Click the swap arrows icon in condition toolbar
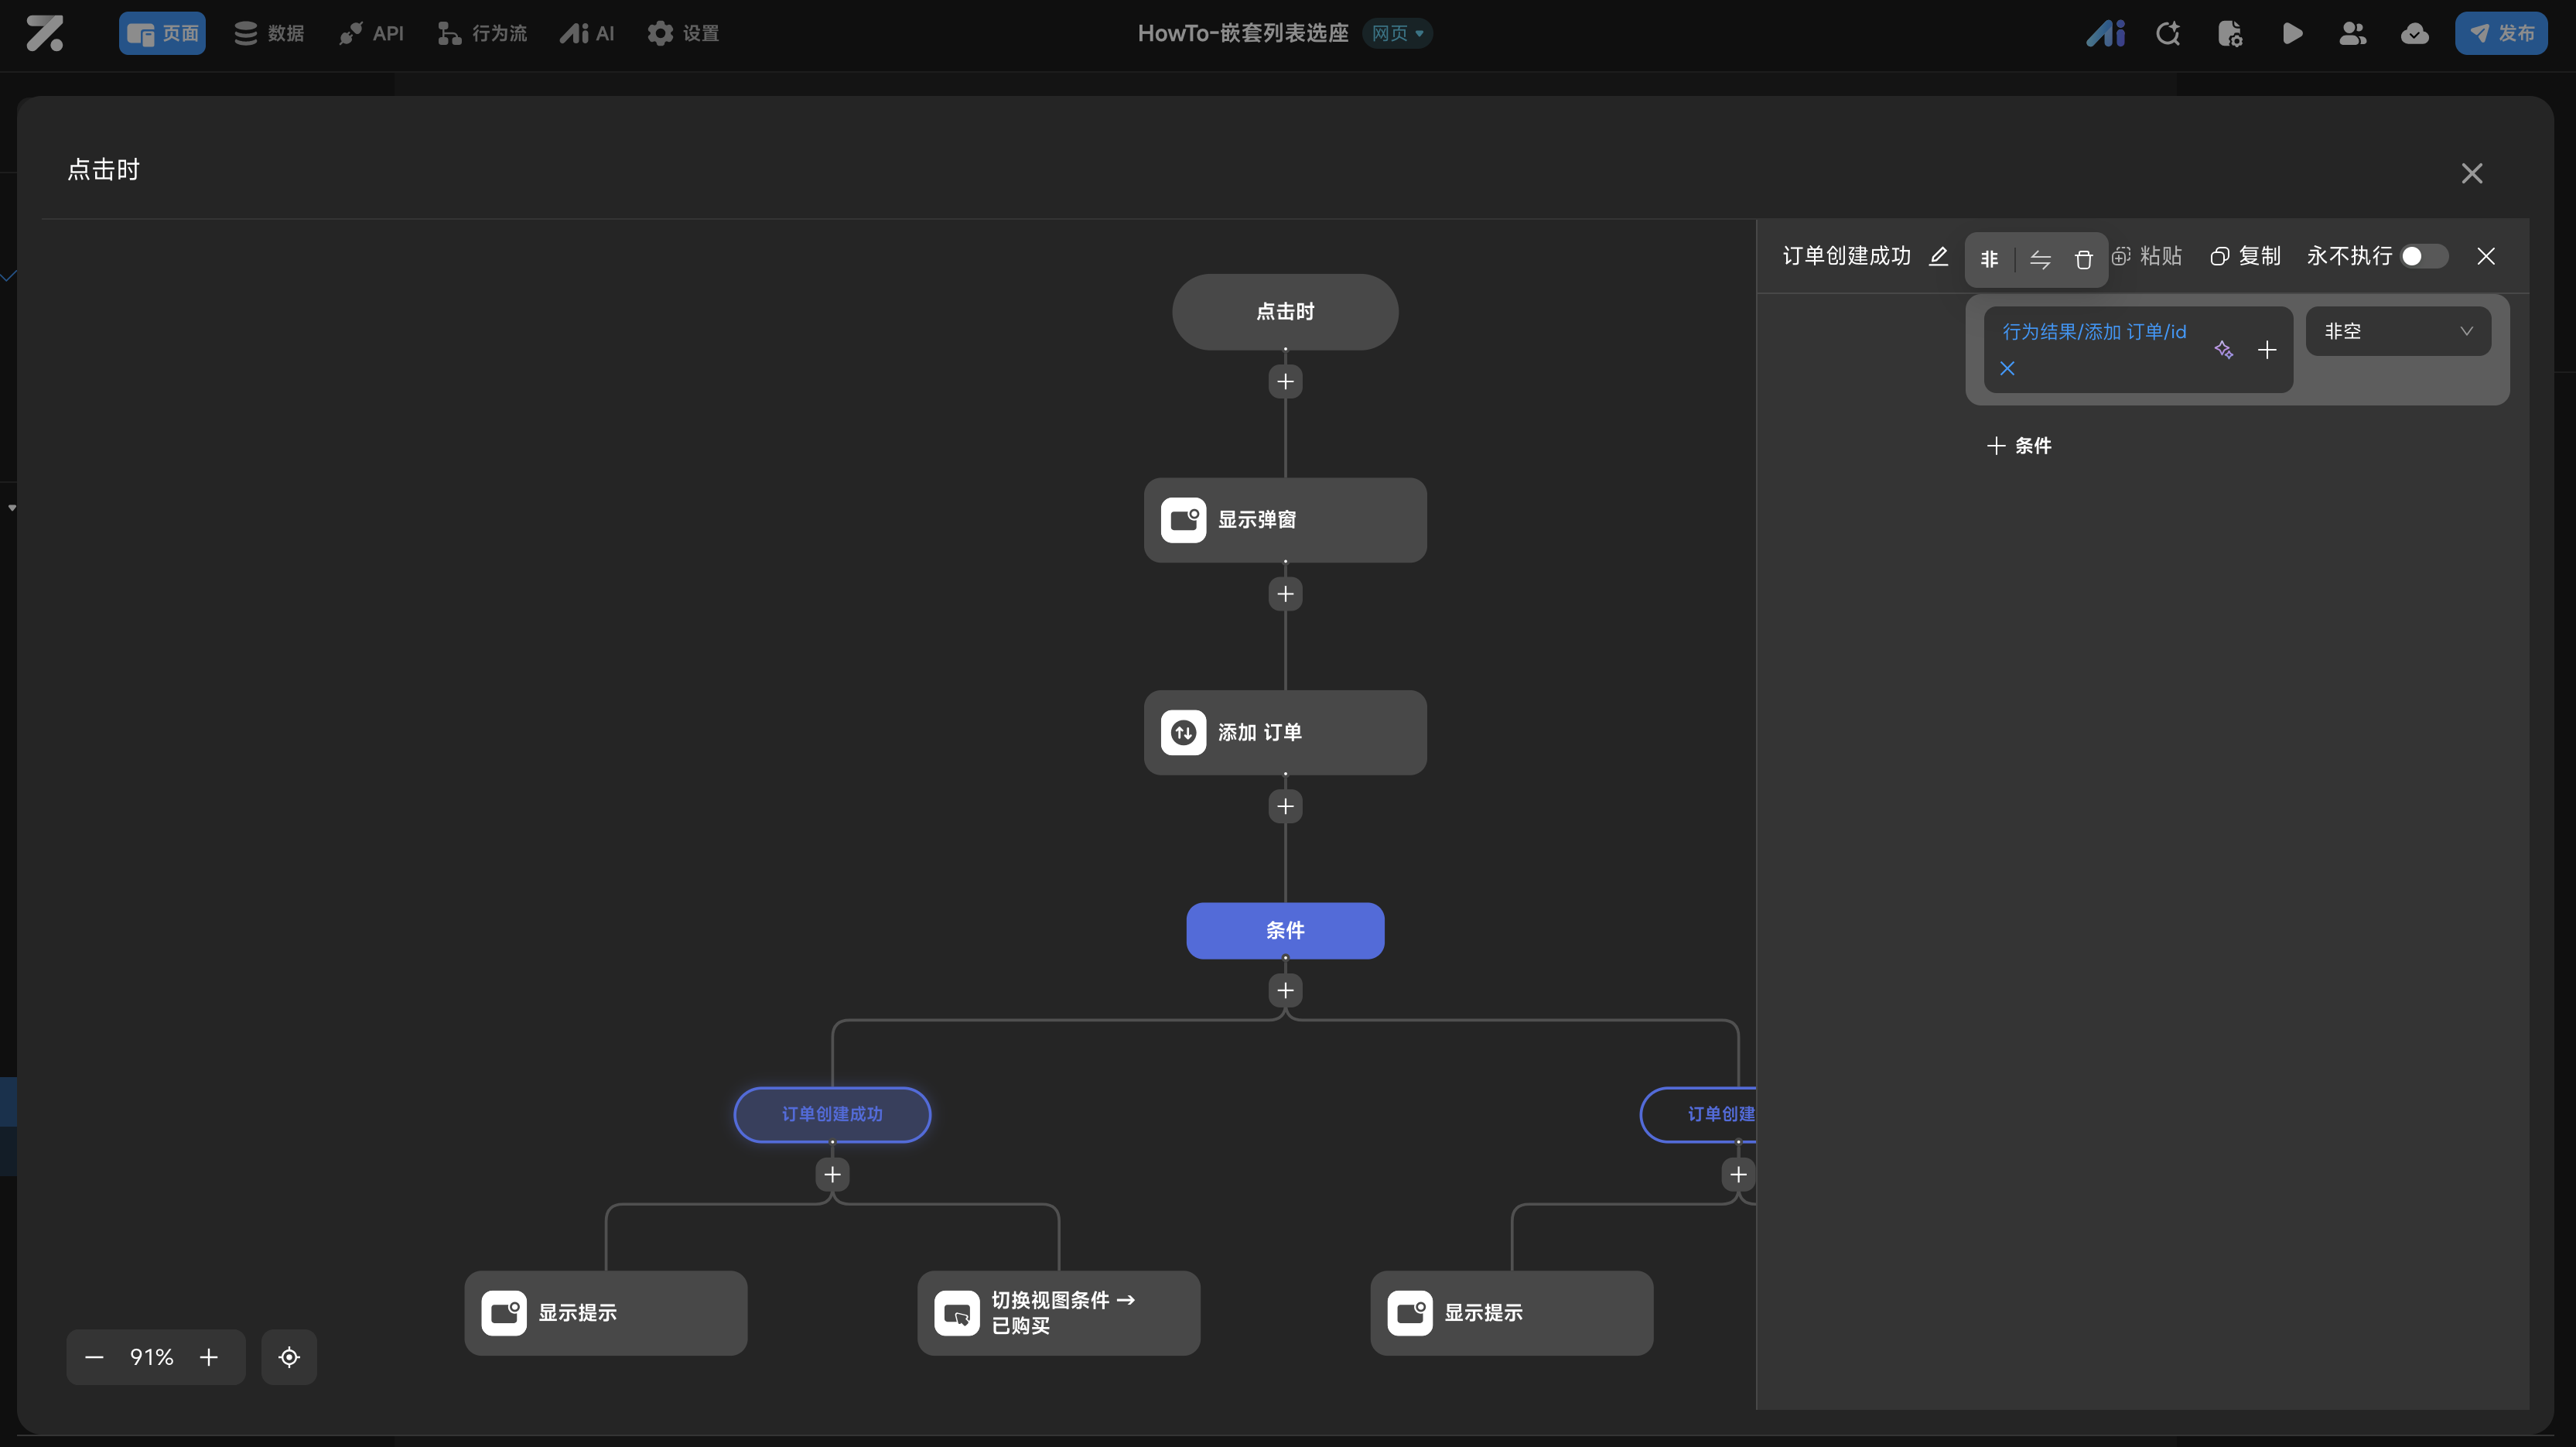 pyautogui.click(x=2040, y=260)
